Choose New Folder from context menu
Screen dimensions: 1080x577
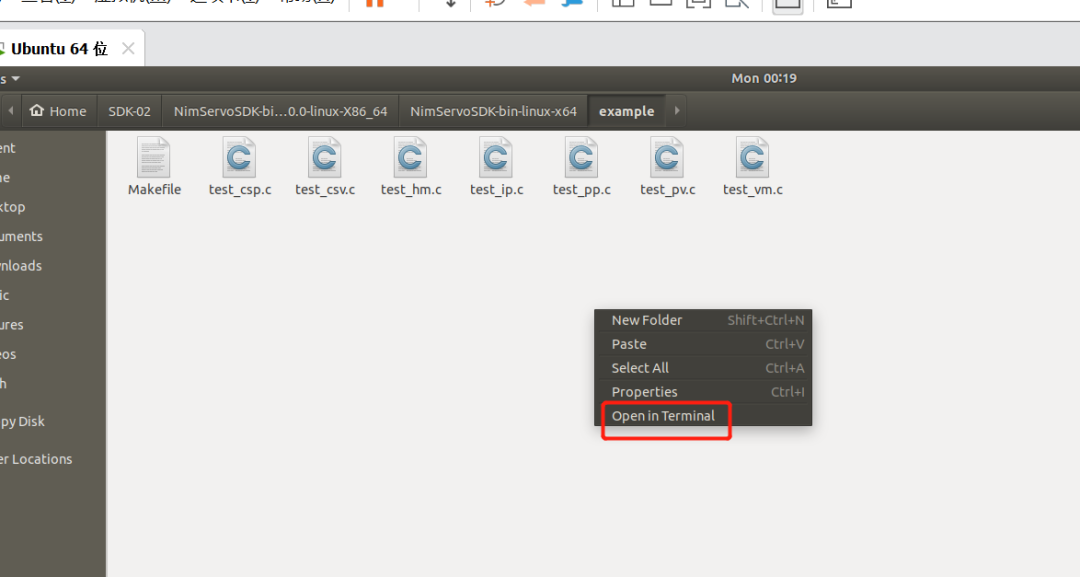click(x=703, y=320)
